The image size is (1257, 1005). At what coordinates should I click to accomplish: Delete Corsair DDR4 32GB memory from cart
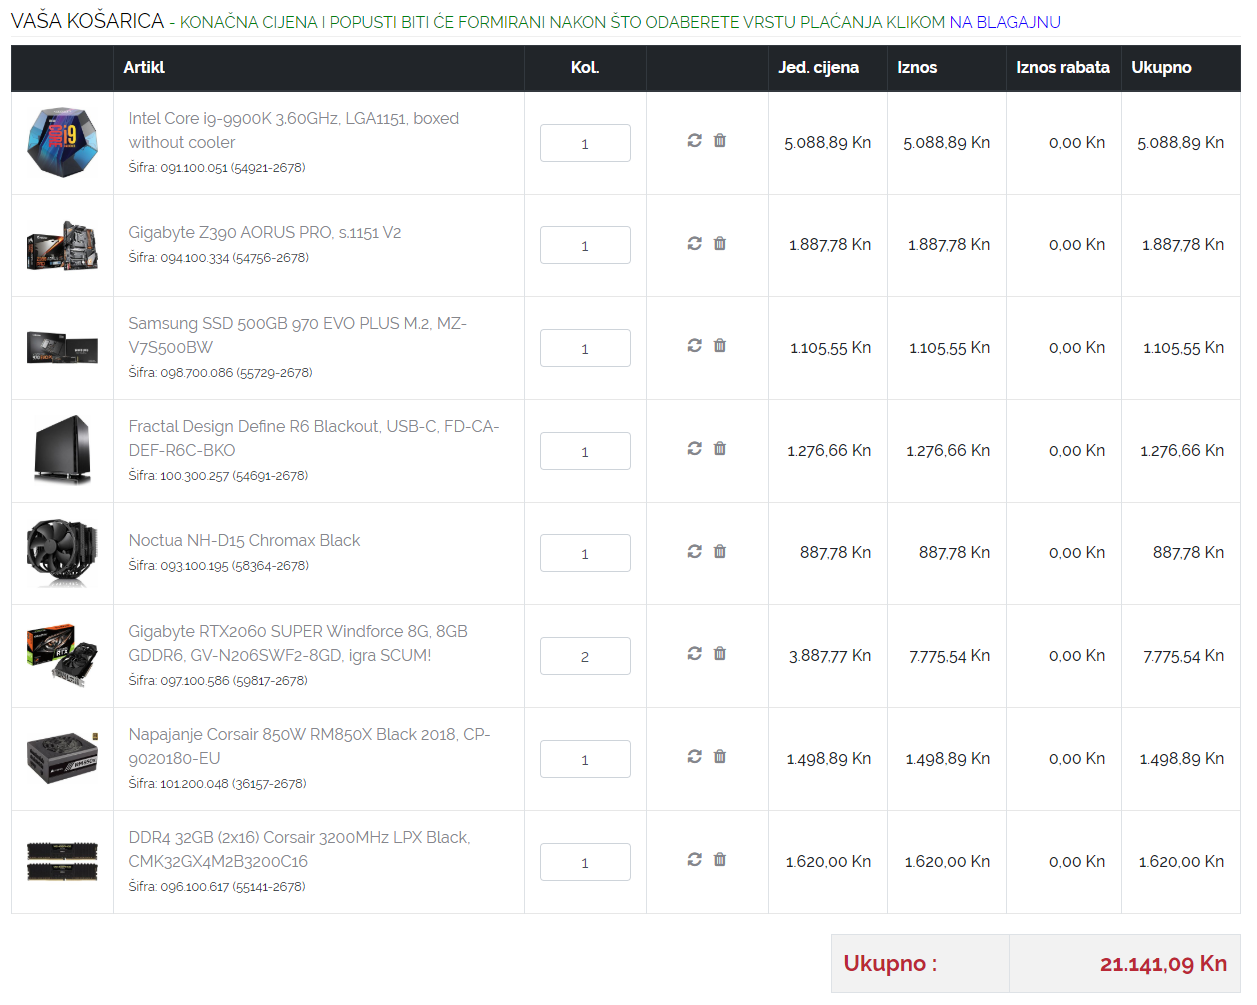point(720,860)
